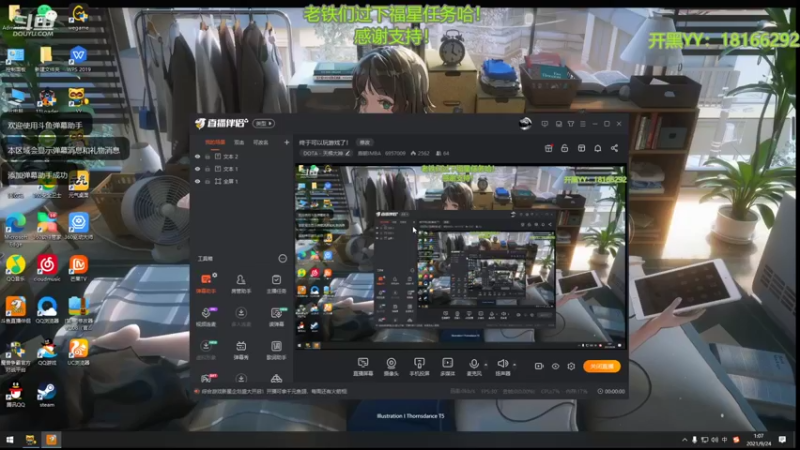Open the 读弹幕 tool
This screenshot has height=450, width=800.
(276, 316)
